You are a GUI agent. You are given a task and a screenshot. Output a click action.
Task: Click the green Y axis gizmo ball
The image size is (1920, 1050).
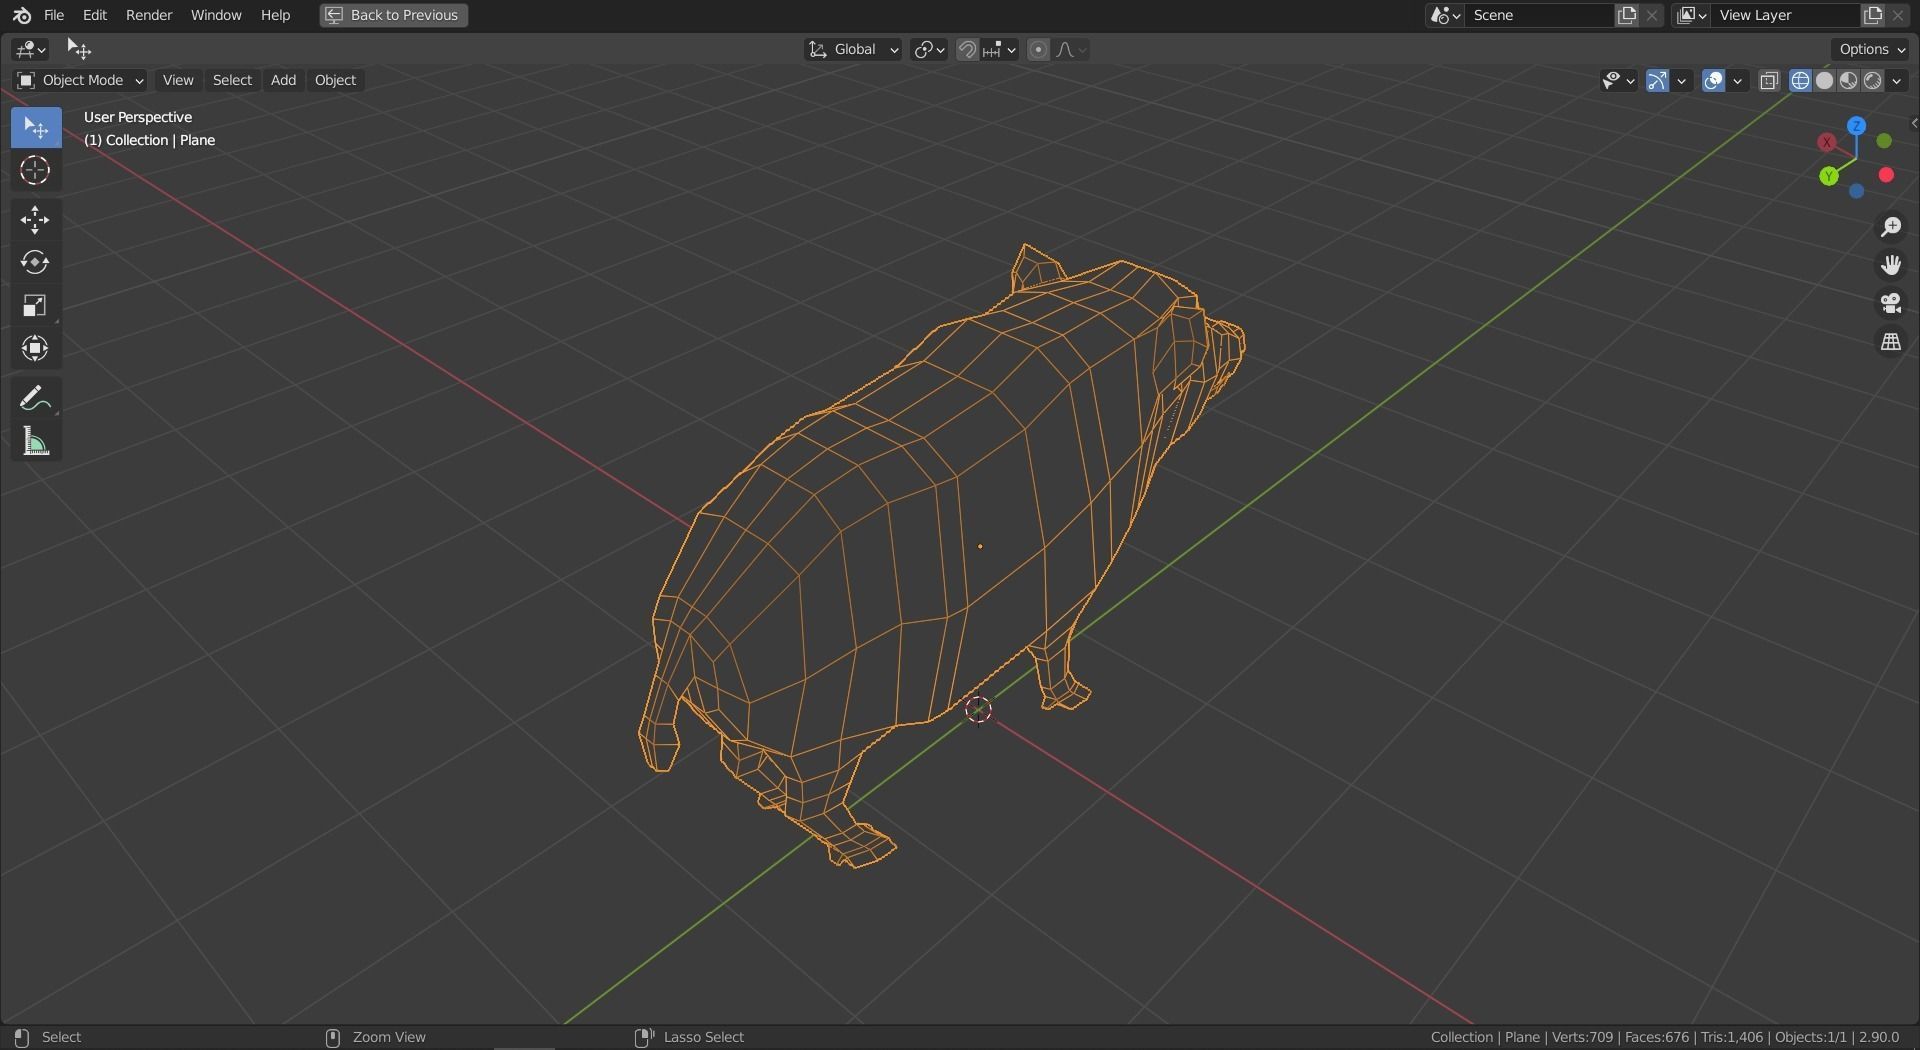coord(1830,177)
